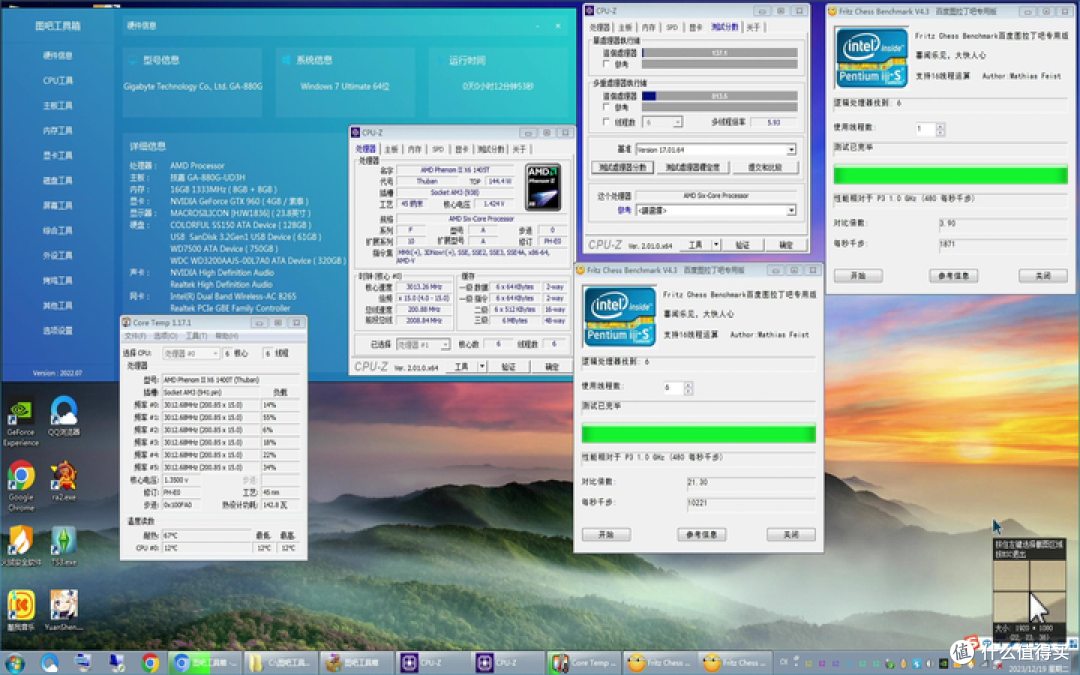The image size is (1080, 675).
Task: Click multi-thread score bar in CPU-Z benchmark
Action: click(x=720, y=96)
